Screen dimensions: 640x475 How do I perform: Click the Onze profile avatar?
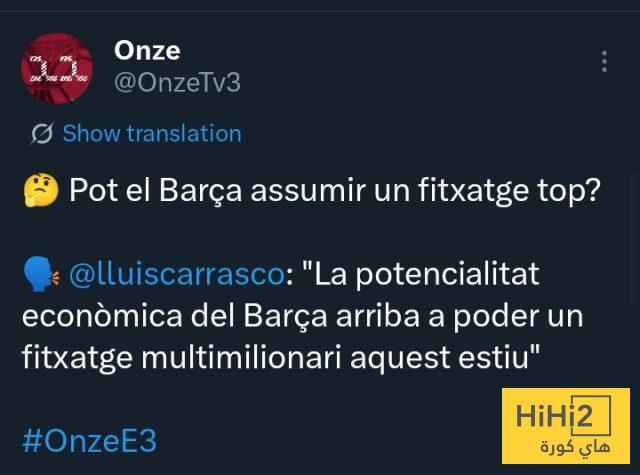tap(58, 68)
